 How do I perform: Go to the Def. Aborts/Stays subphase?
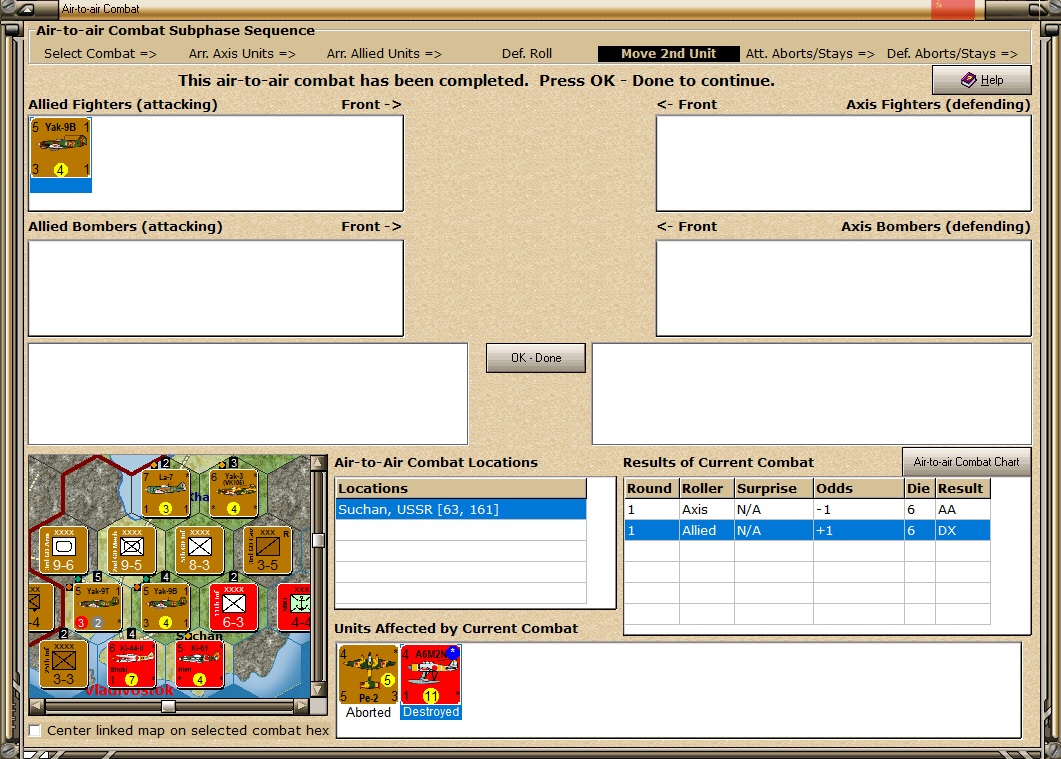[x=952, y=53]
